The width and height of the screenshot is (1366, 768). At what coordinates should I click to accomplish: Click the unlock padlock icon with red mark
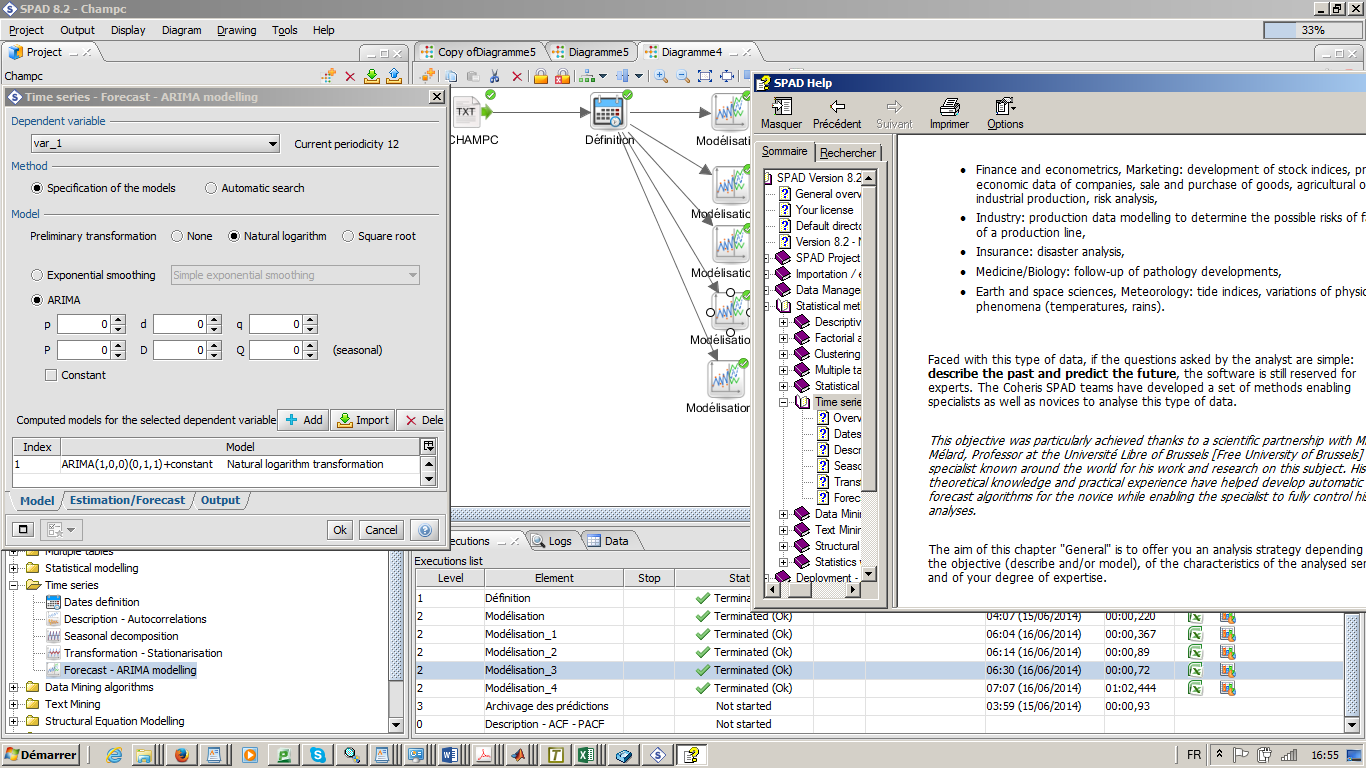click(562, 76)
